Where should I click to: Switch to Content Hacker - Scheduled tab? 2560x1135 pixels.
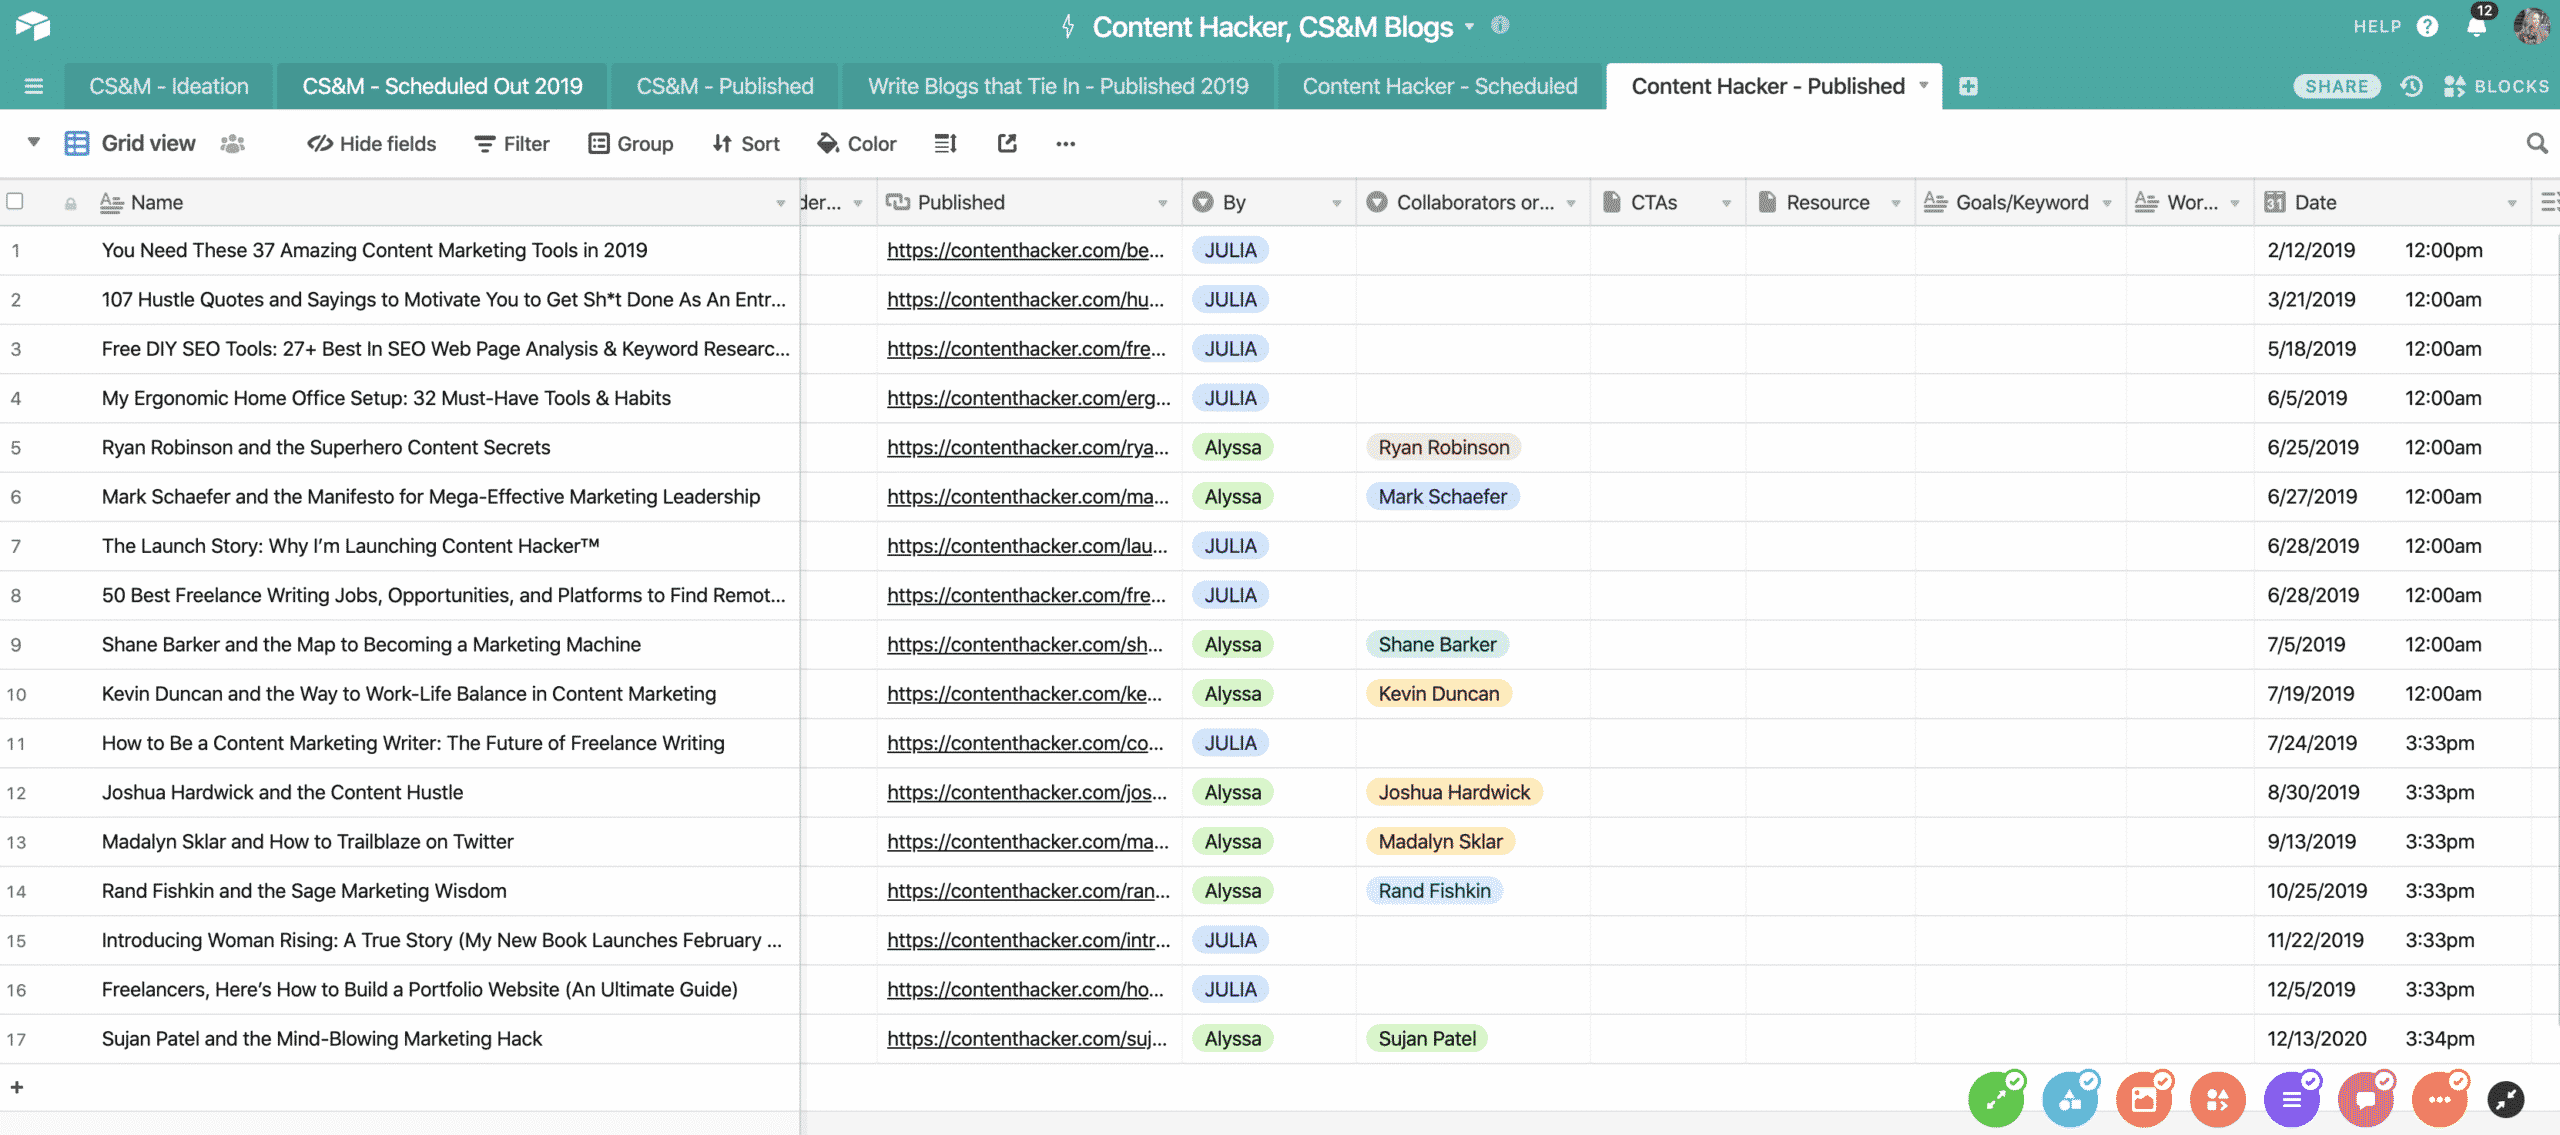[1440, 86]
